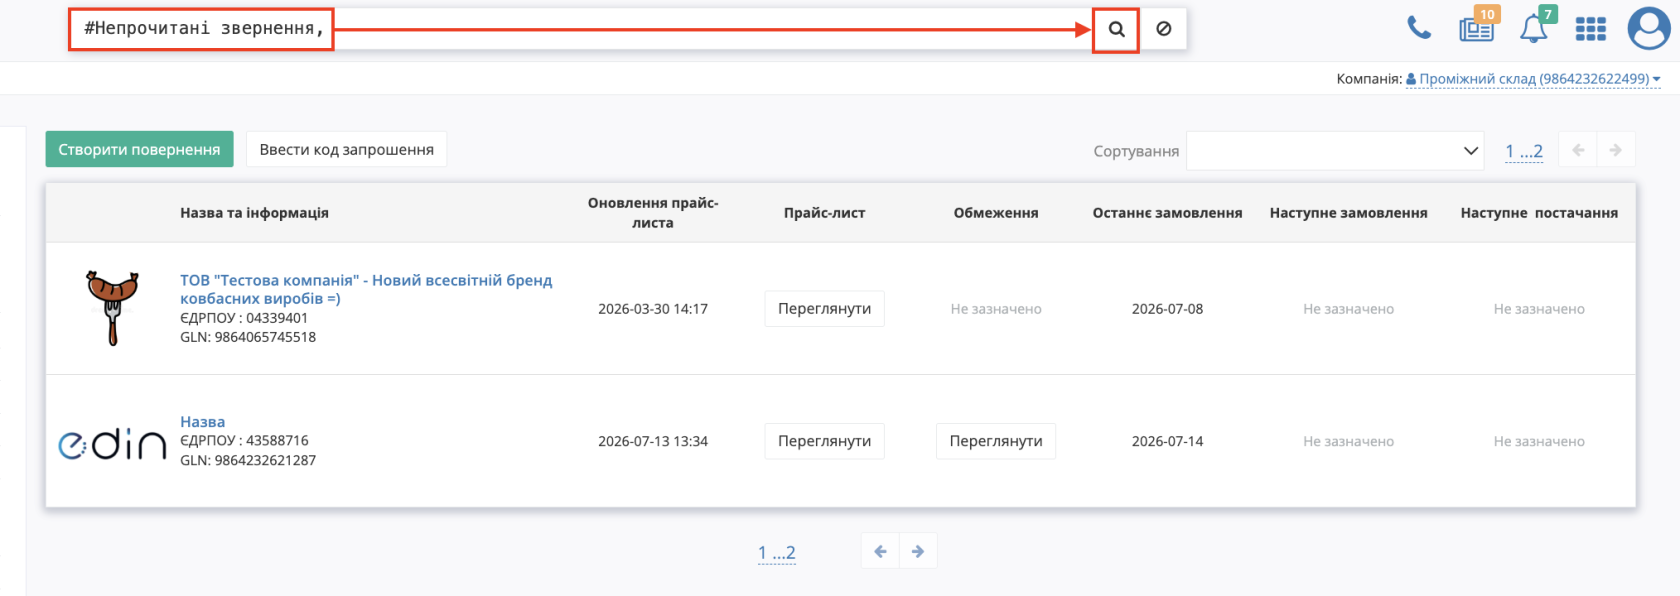Open the Назва company link
The height and width of the screenshot is (596, 1680).
coord(202,422)
